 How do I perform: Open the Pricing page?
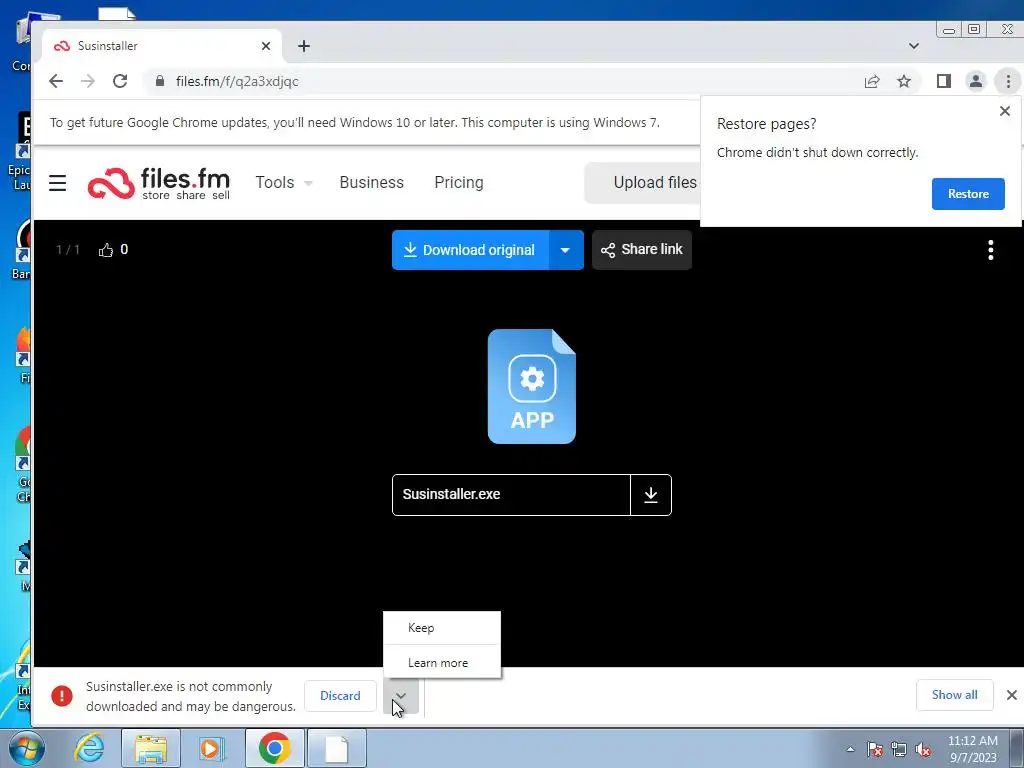pyautogui.click(x=459, y=183)
